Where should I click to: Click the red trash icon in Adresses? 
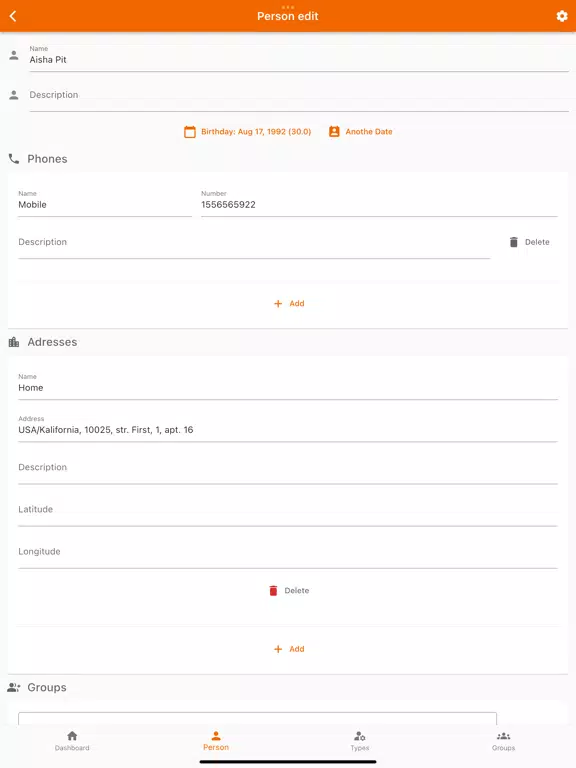click(273, 591)
